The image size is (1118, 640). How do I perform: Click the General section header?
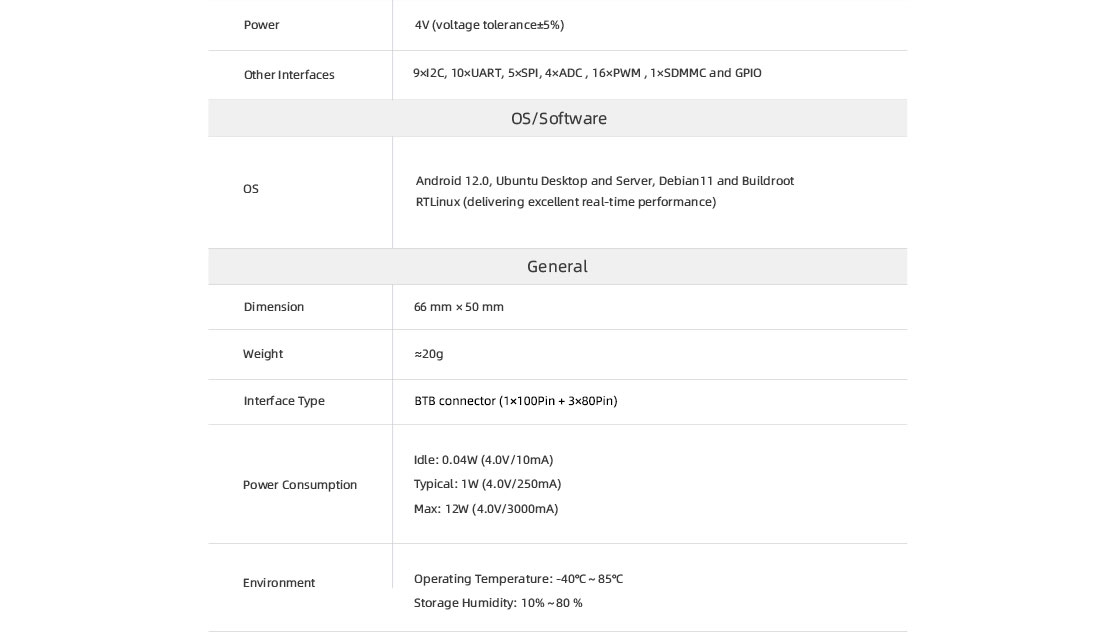(x=557, y=267)
